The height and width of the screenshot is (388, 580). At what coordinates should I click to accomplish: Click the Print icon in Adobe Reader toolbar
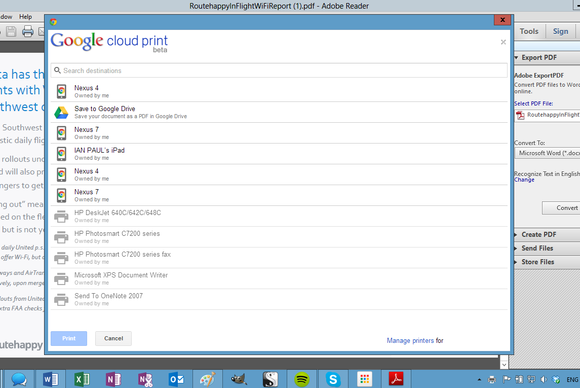28,31
